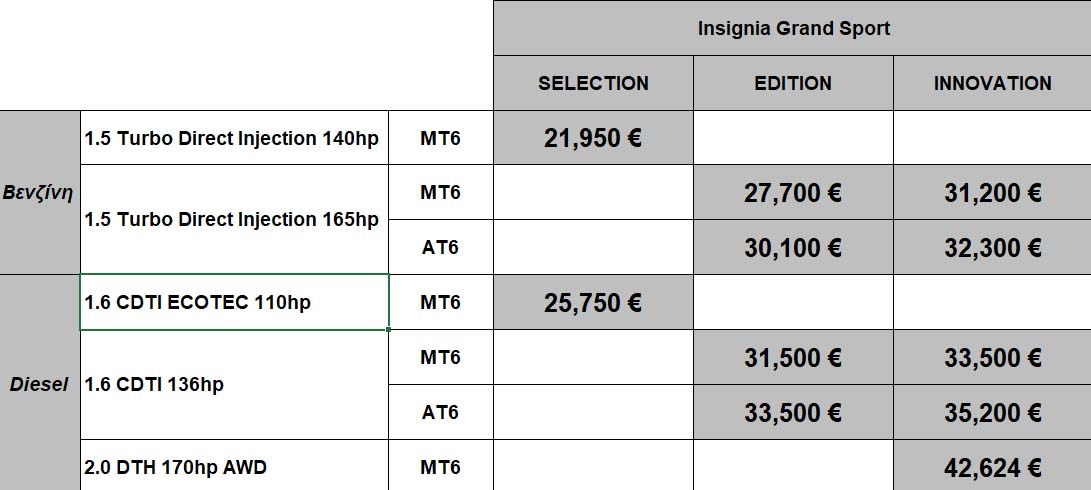The width and height of the screenshot is (1091, 490).
Task: Click the 32,300 € price cell
Action: coord(992,247)
